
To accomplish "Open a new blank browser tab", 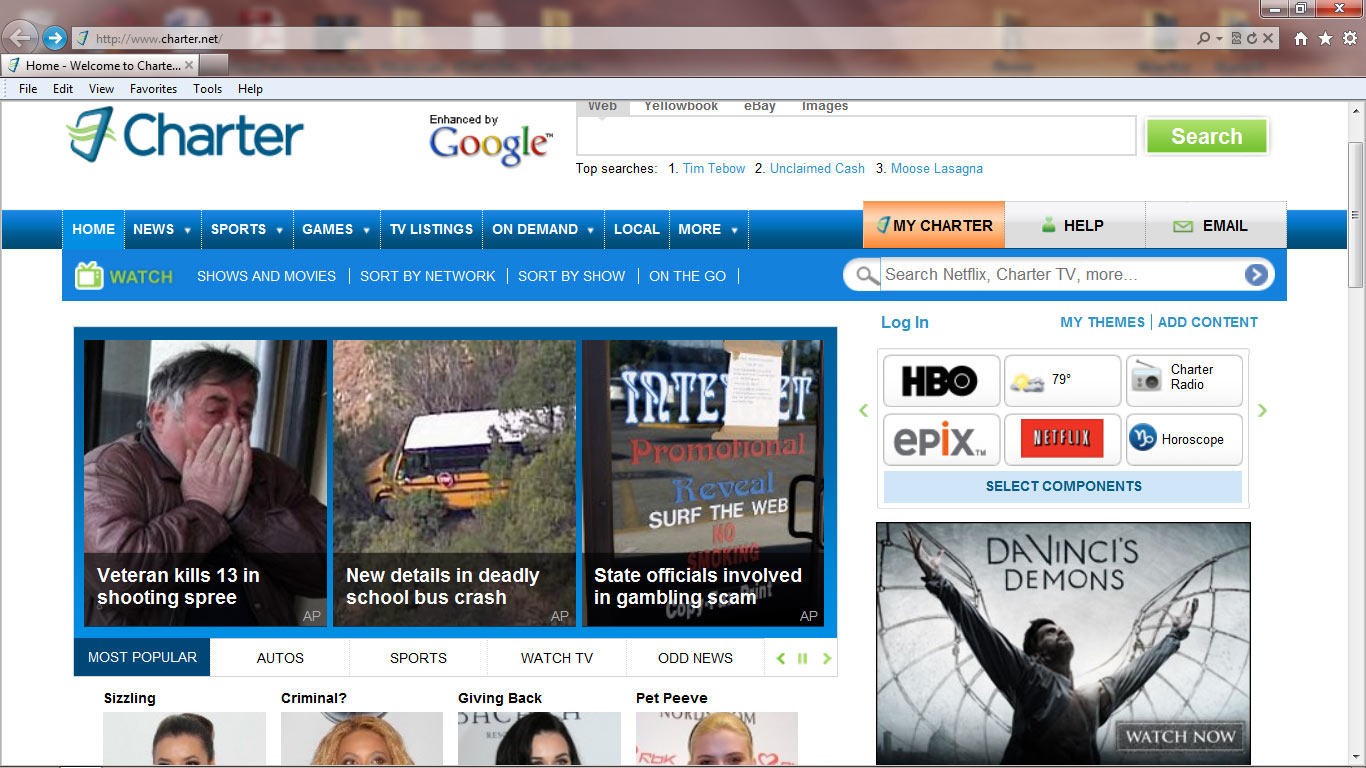I will point(214,65).
